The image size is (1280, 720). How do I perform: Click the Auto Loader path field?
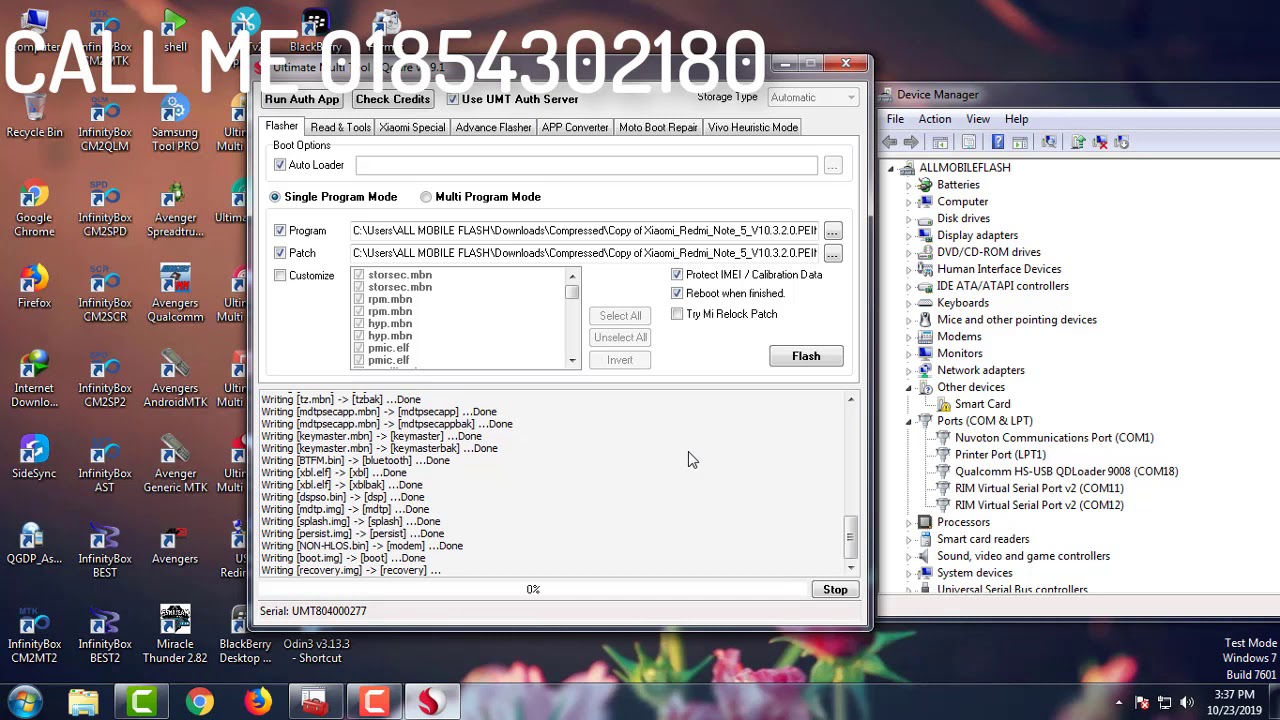[587, 165]
